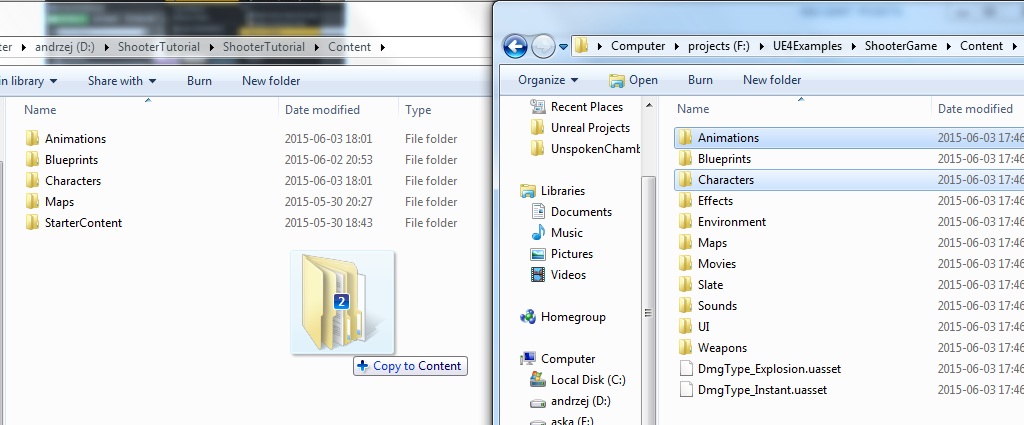The width and height of the screenshot is (1024, 425).
Task: Click New folder in left window
Action: (x=271, y=81)
